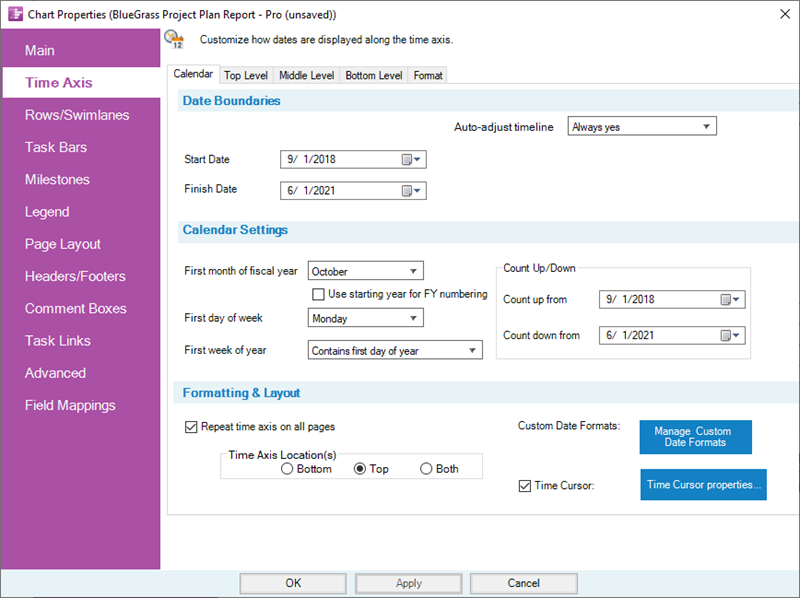This screenshot has height=598, width=800.
Task: Click the app icon in title bar
Action: pos(12,12)
